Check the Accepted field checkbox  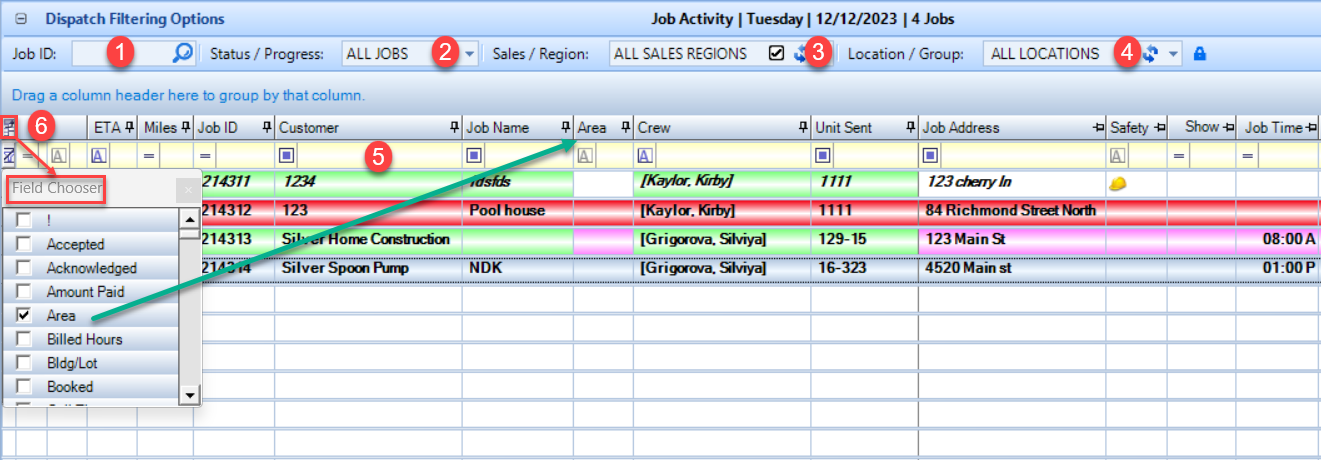[24, 244]
